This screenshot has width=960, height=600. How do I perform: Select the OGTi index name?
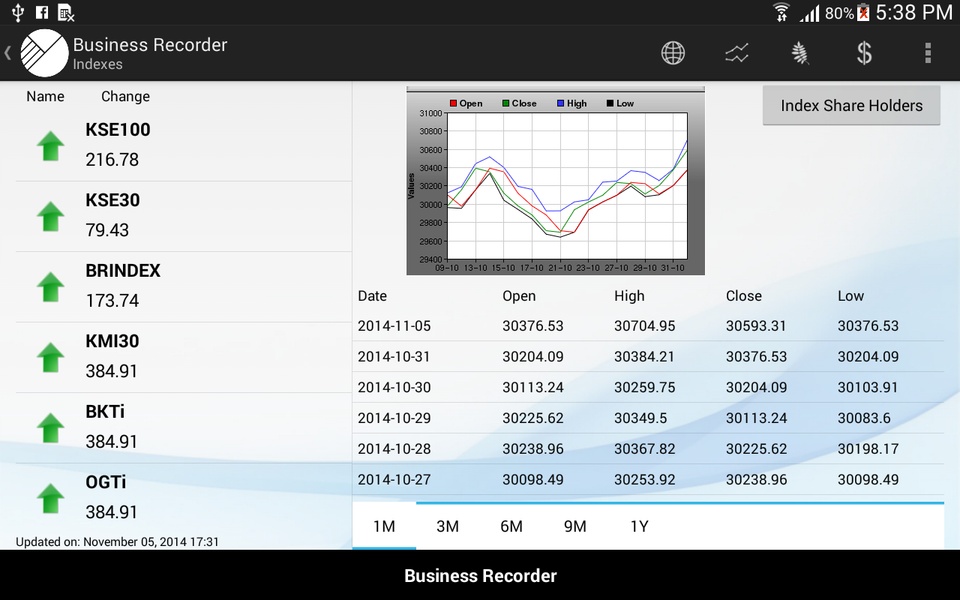(x=105, y=482)
